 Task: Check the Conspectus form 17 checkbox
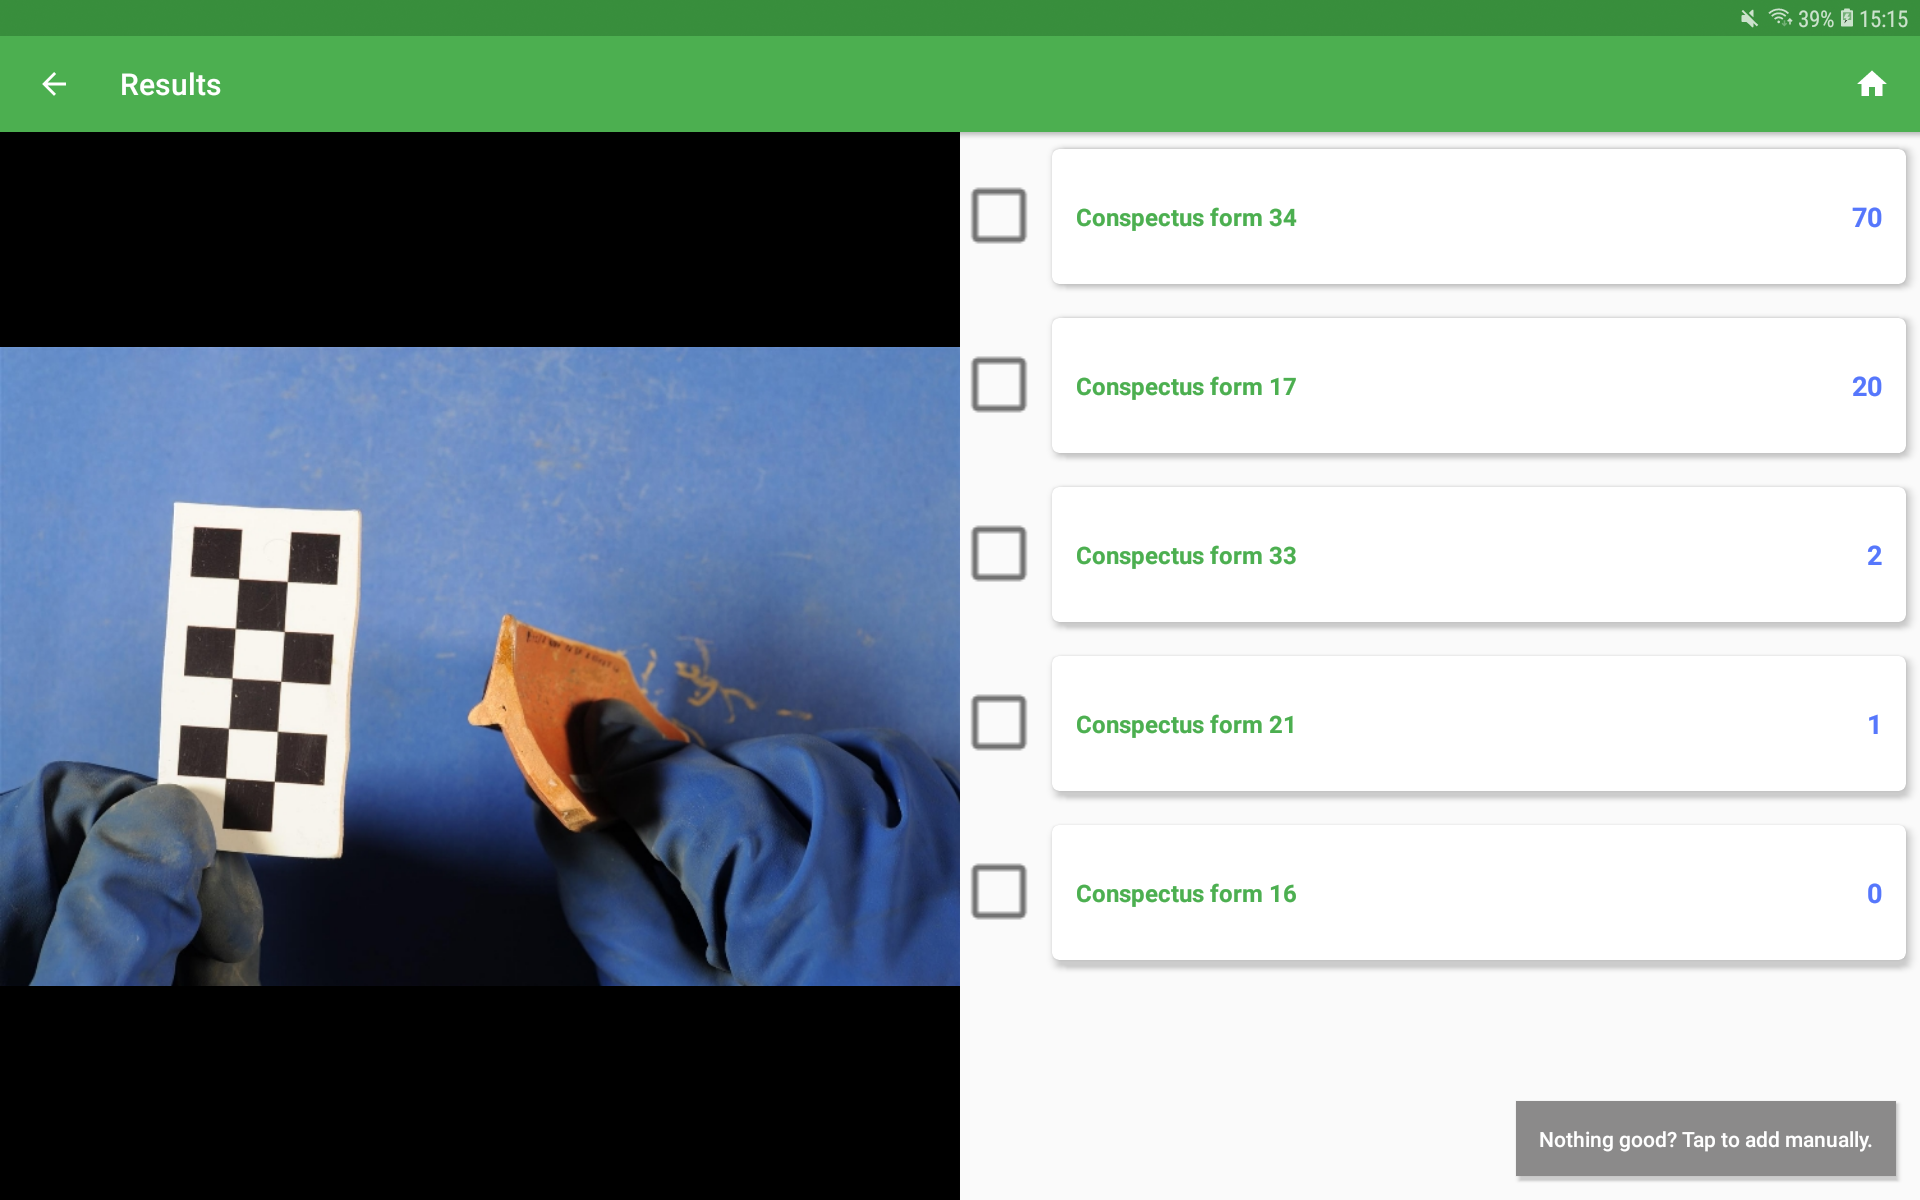pyautogui.click(x=998, y=385)
